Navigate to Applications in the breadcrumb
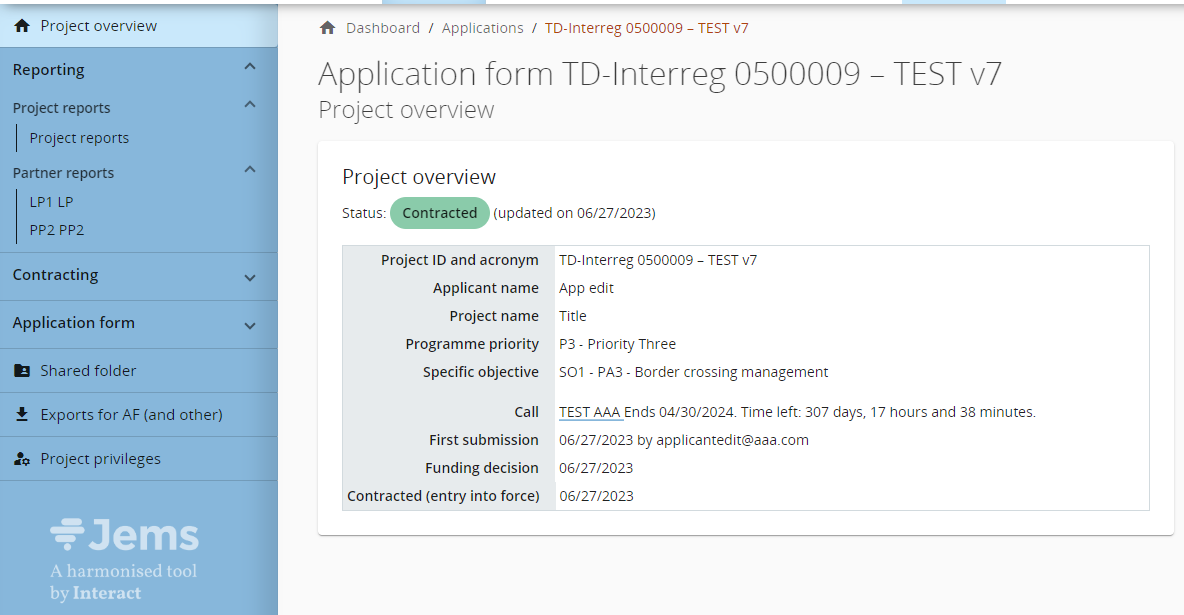This screenshot has height=615, width=1184. pyautogui.click(x=482, y=28)
